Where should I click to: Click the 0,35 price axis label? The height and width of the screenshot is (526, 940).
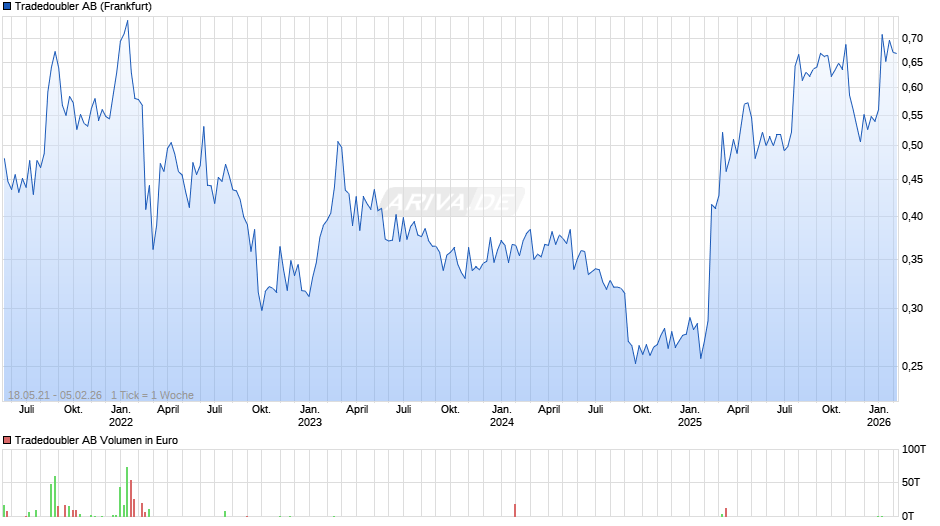coord(912,259)
